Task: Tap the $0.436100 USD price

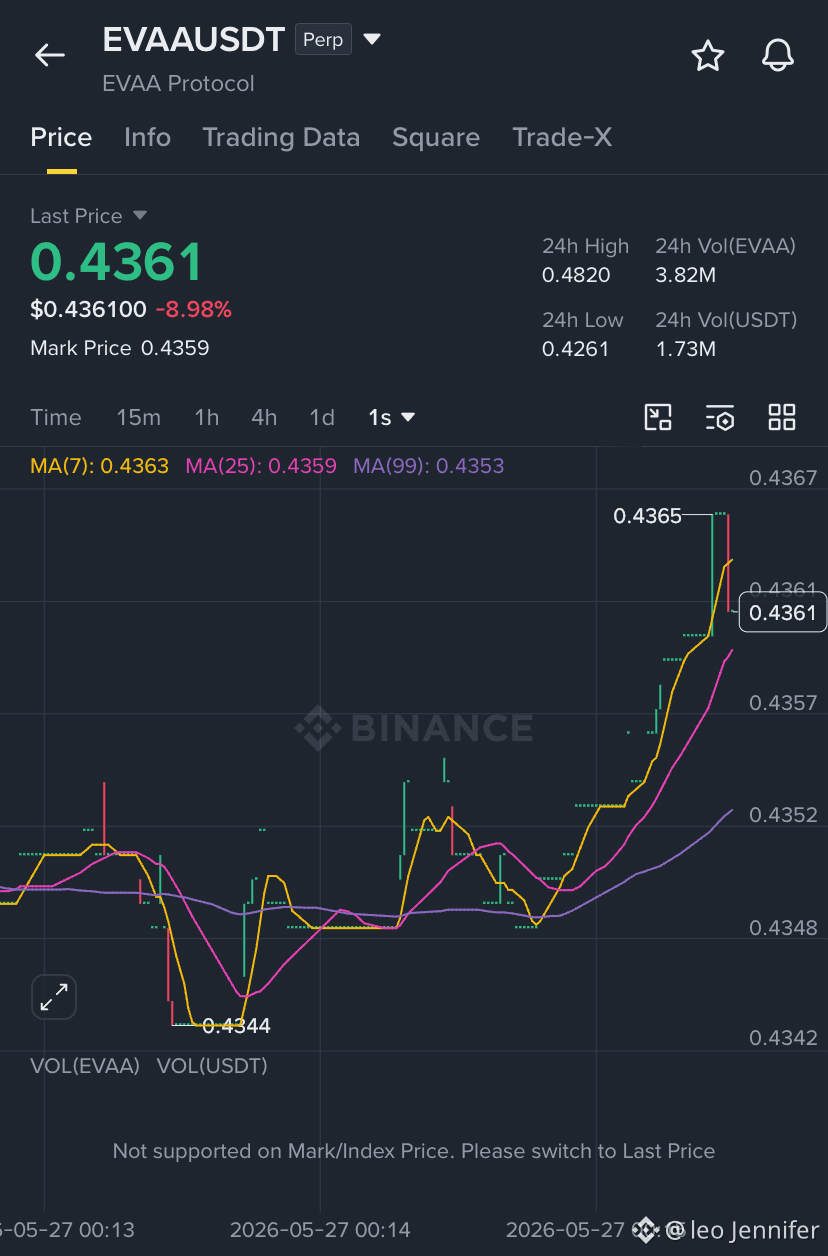Action: tap(88, 310)
